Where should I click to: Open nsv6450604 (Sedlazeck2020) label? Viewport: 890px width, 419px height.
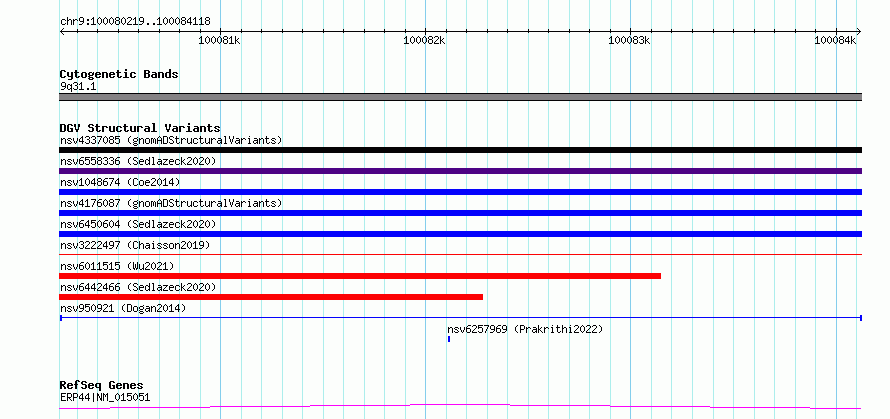(138, 224)
